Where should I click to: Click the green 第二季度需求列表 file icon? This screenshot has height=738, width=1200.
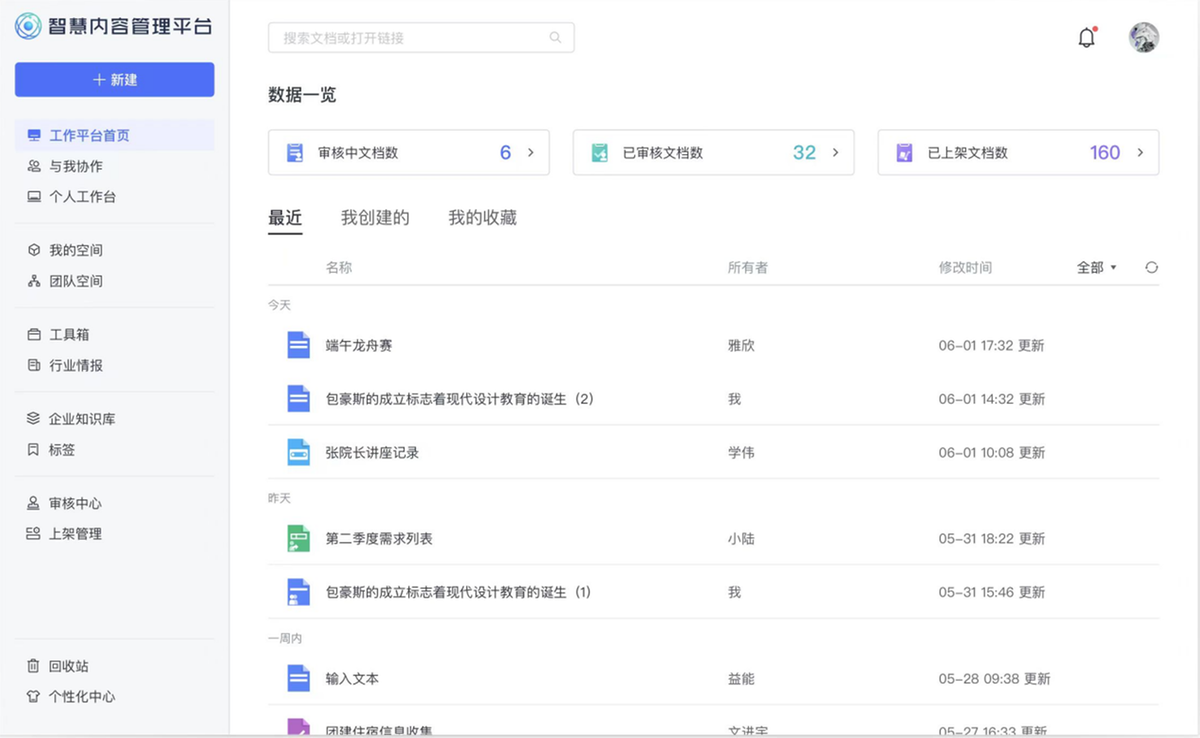tap(298, 538)
